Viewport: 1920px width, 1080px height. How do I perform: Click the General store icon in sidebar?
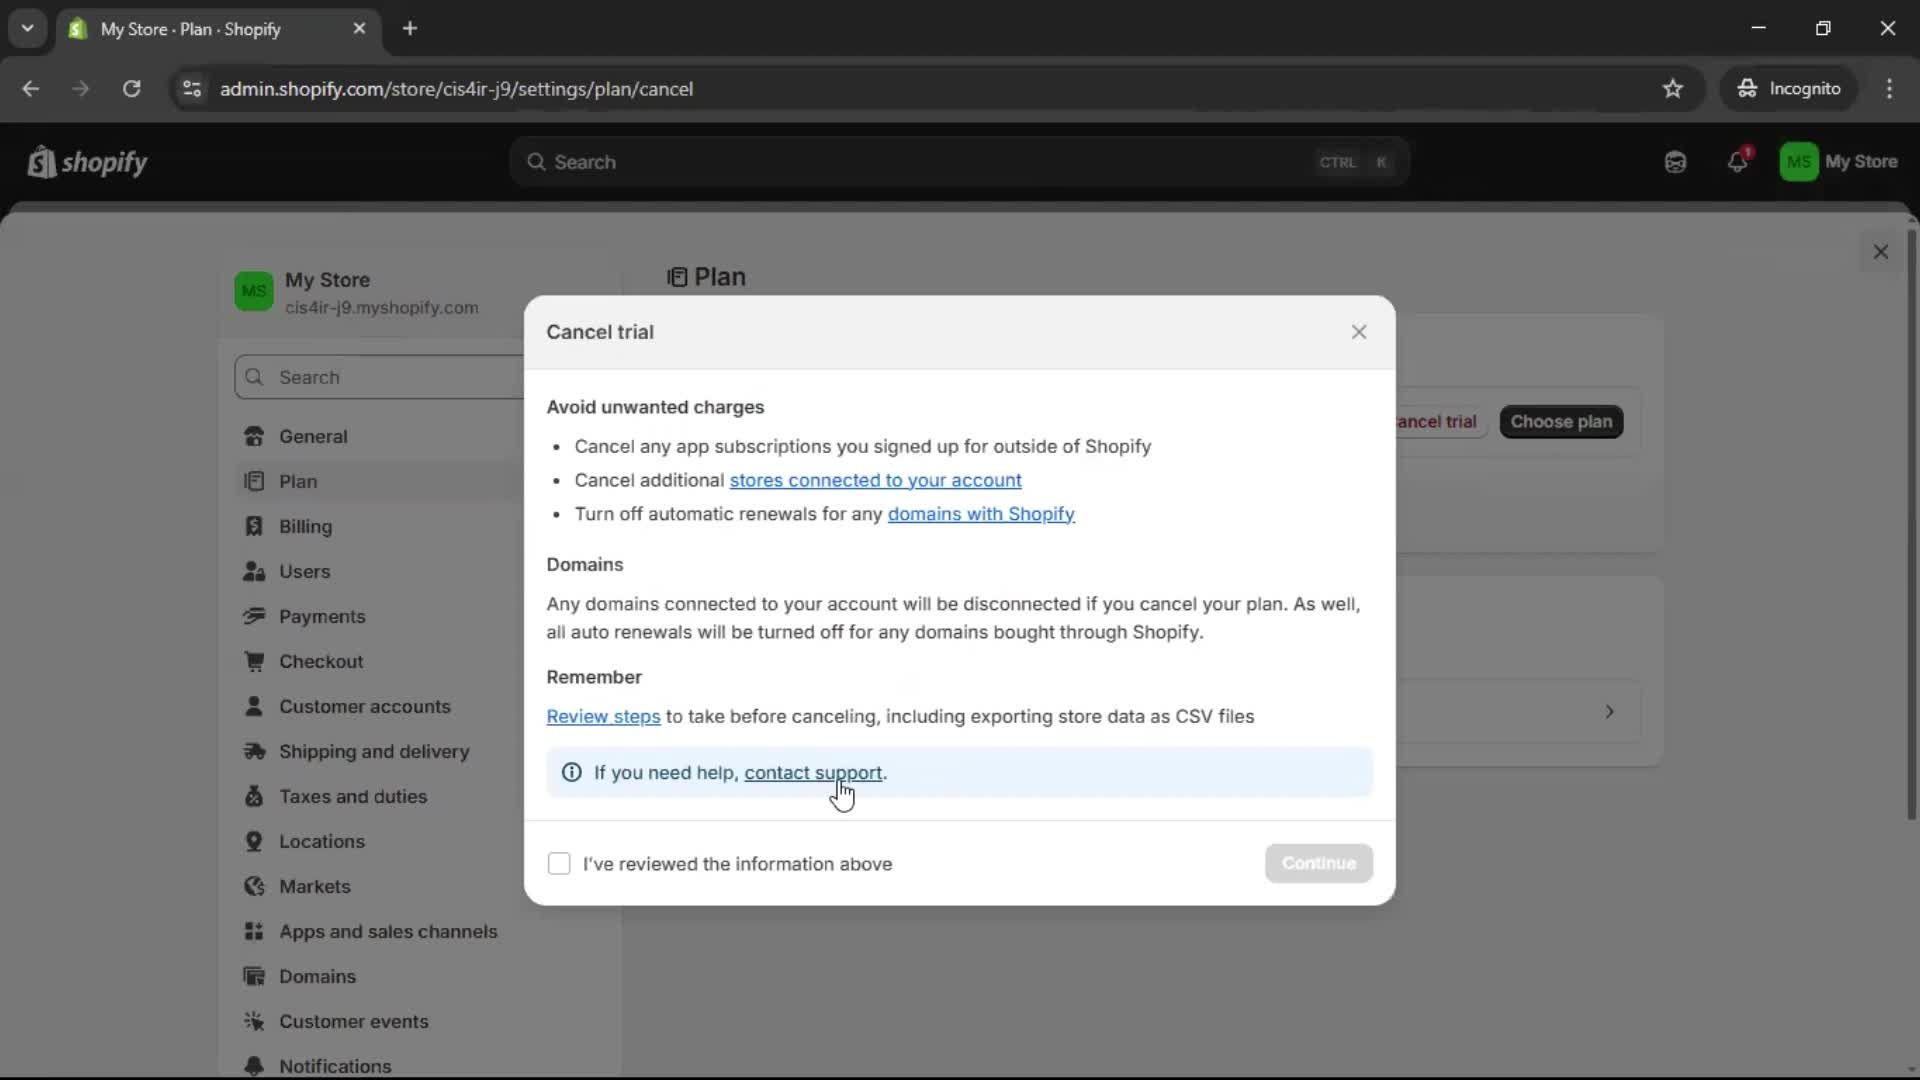point(254,437)
